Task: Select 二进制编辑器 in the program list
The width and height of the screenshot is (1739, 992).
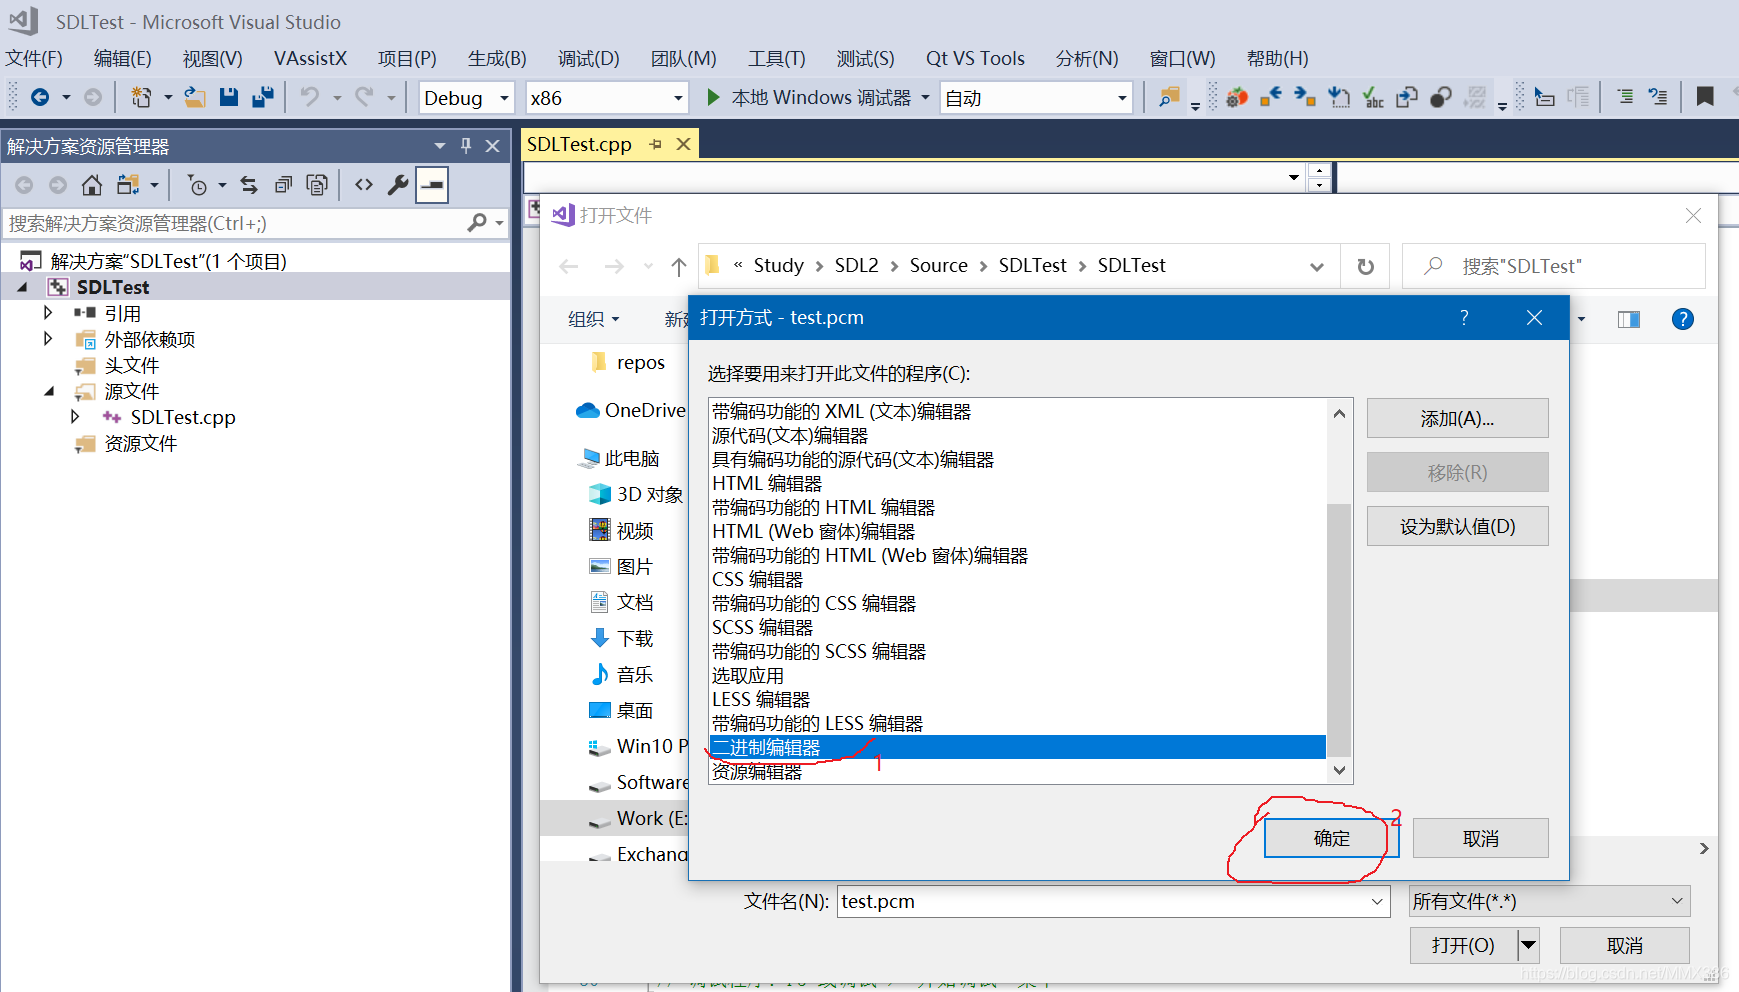Action: tap(1017, 747)
